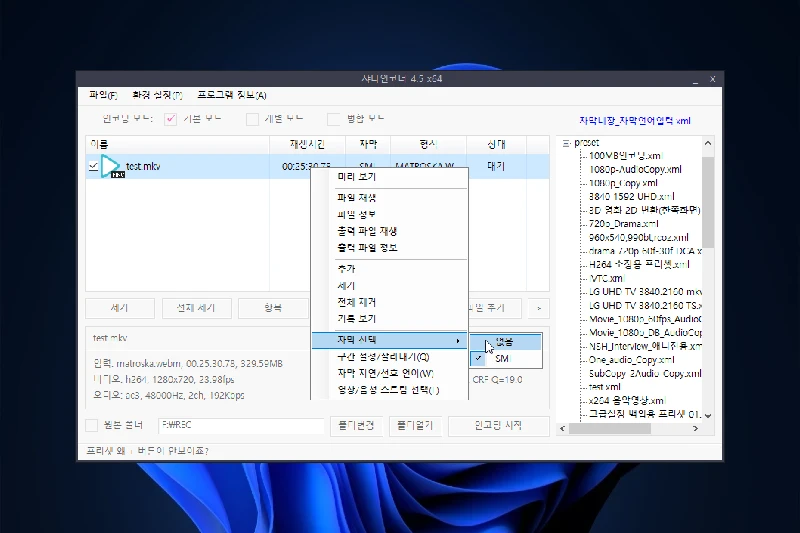
Task: Select the checked SMI submenu item
Action: pyautogui.click(x=506, y=359)
